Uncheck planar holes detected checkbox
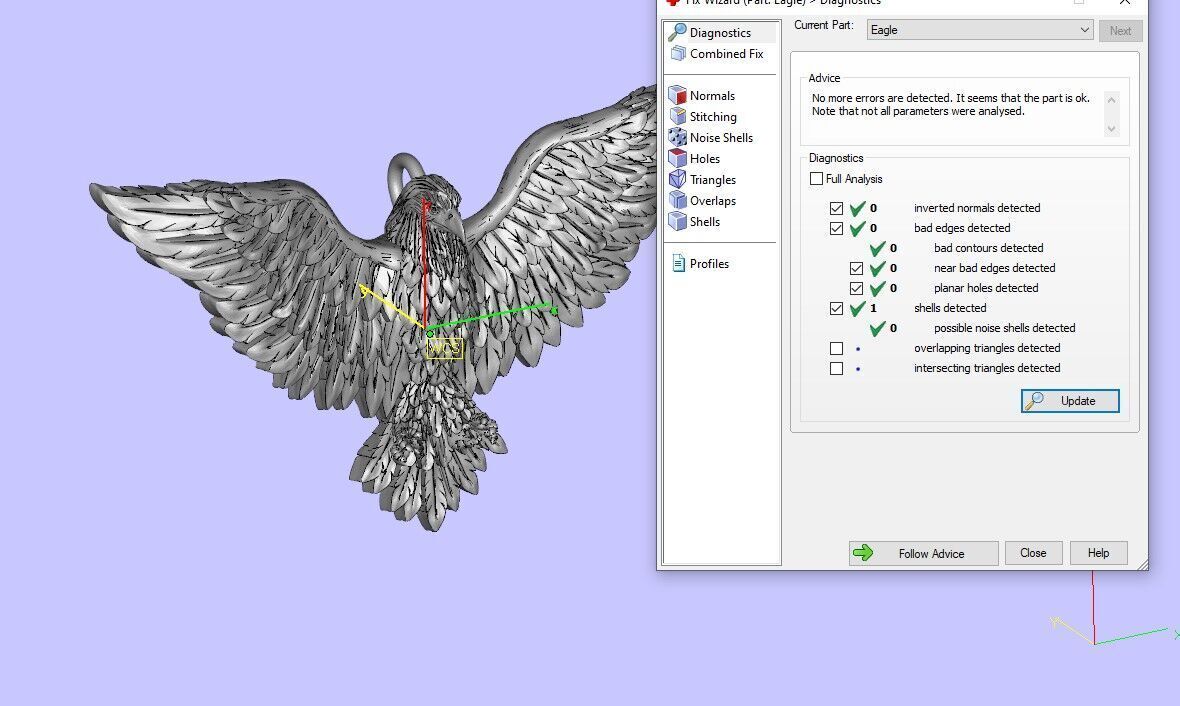The image size is (1180, 706). pyautogui.click(x=856, y=288)
